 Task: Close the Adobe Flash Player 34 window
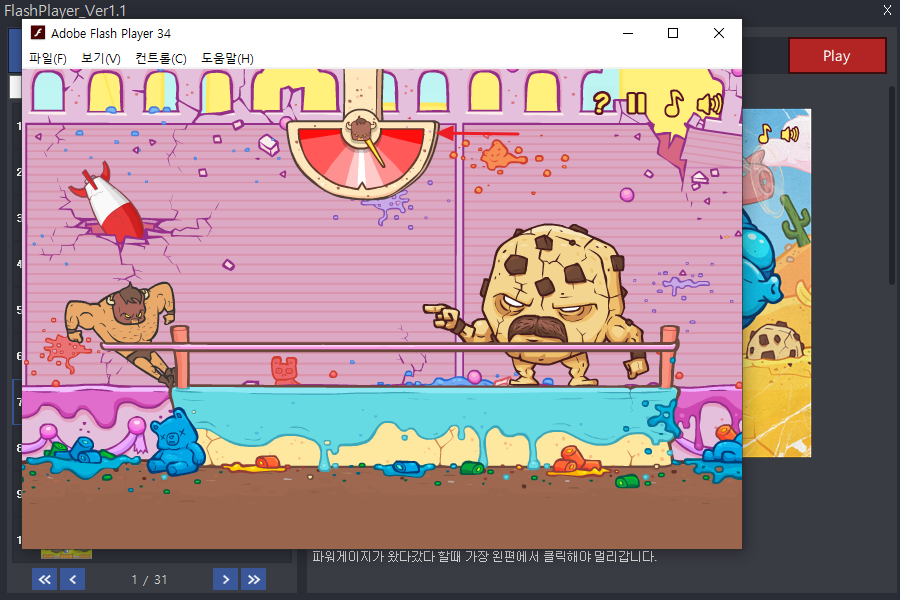(719, 33)
